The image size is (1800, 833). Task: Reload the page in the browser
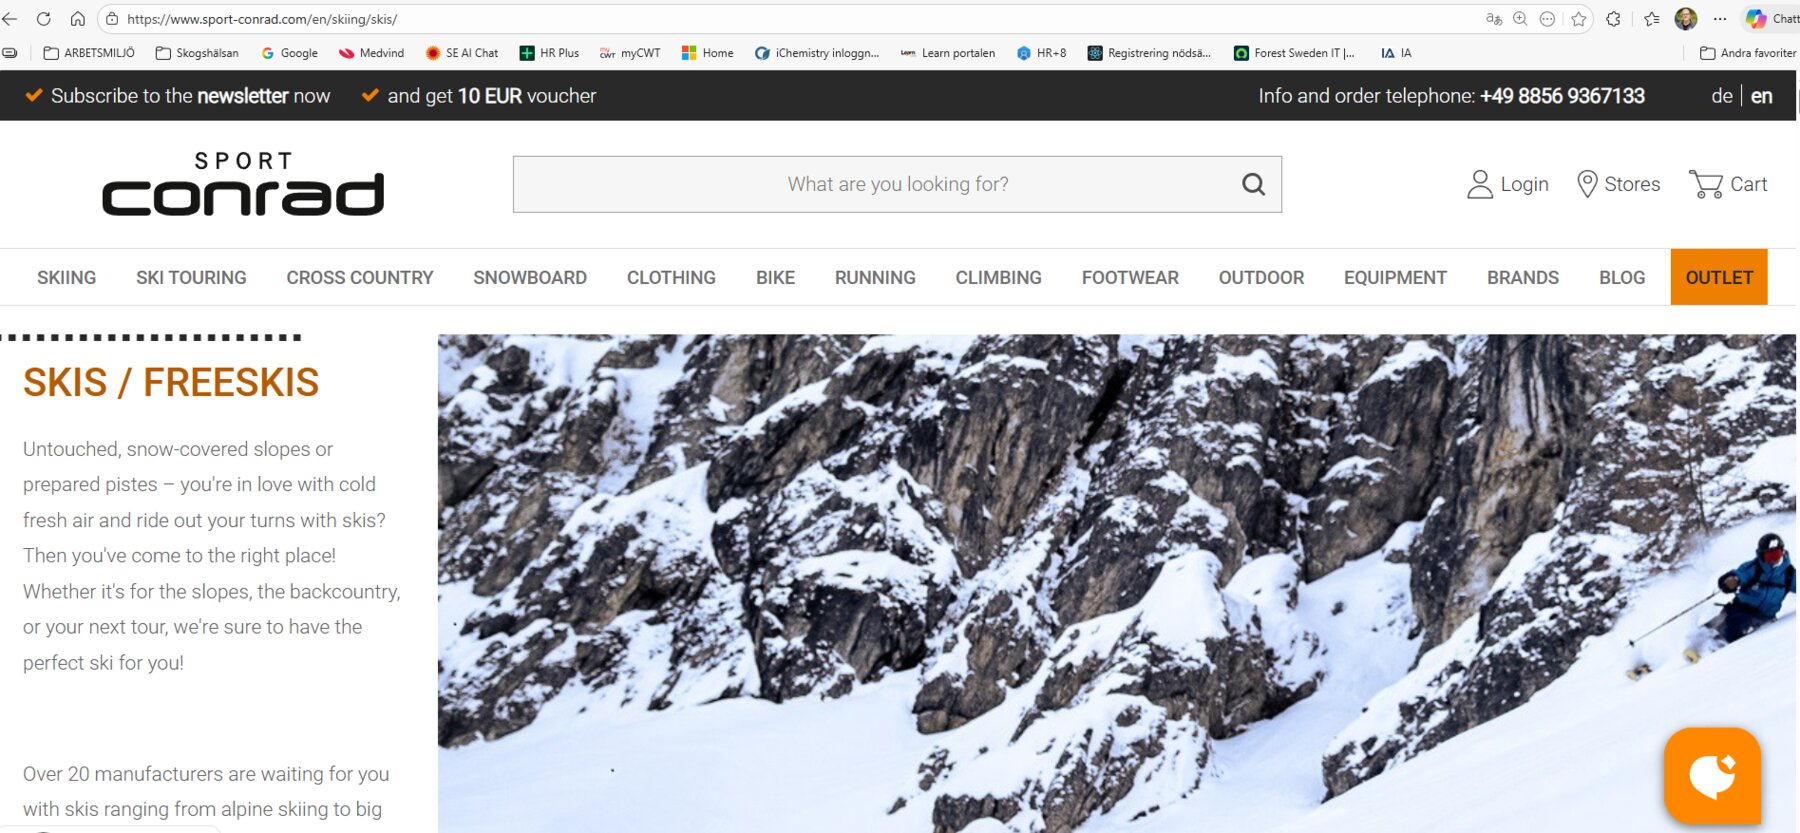click(x=44, y=19)
